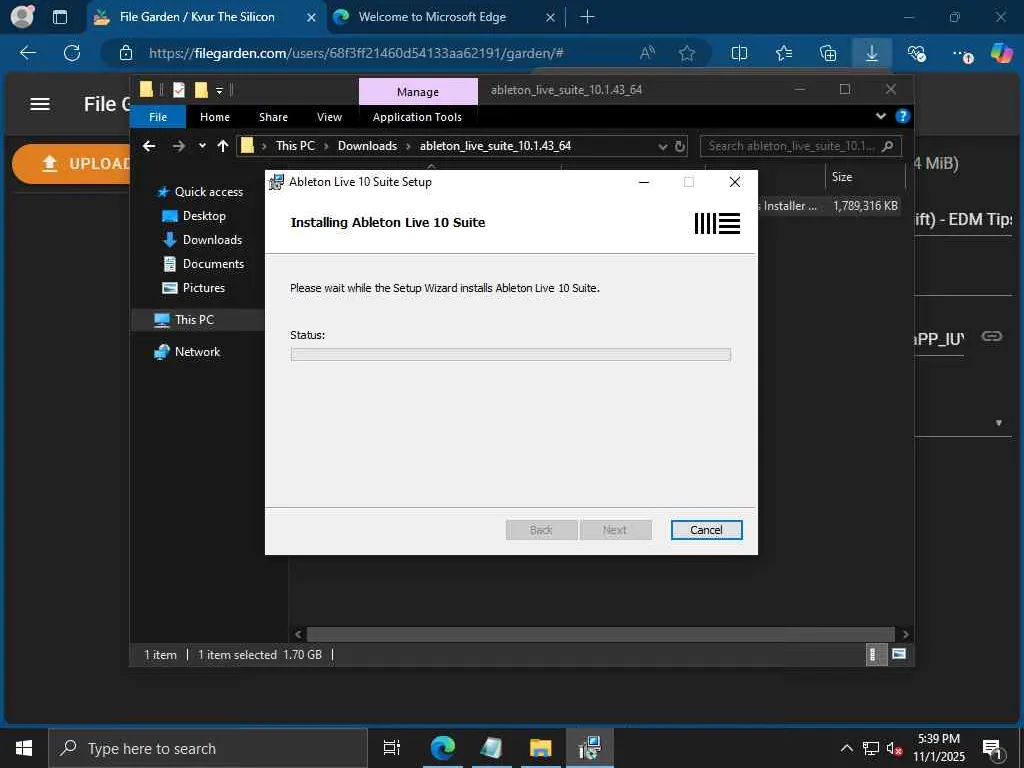The height and width of the screenshot is (768, 1024).
Task: Open Browser essentials heart icon
Action: (x=916, y=53)
